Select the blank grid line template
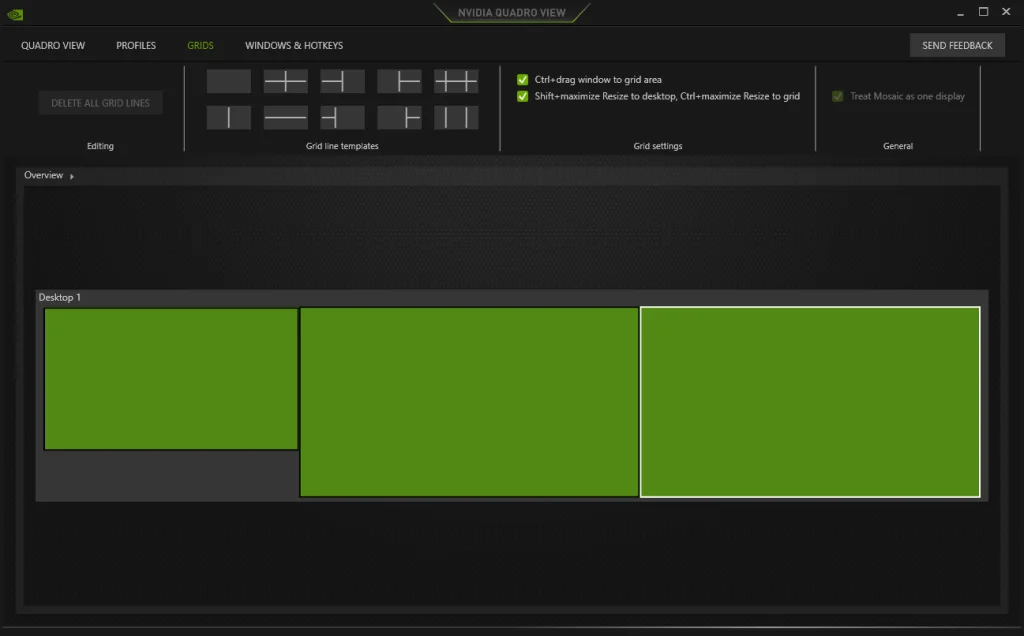 (228, 81)
